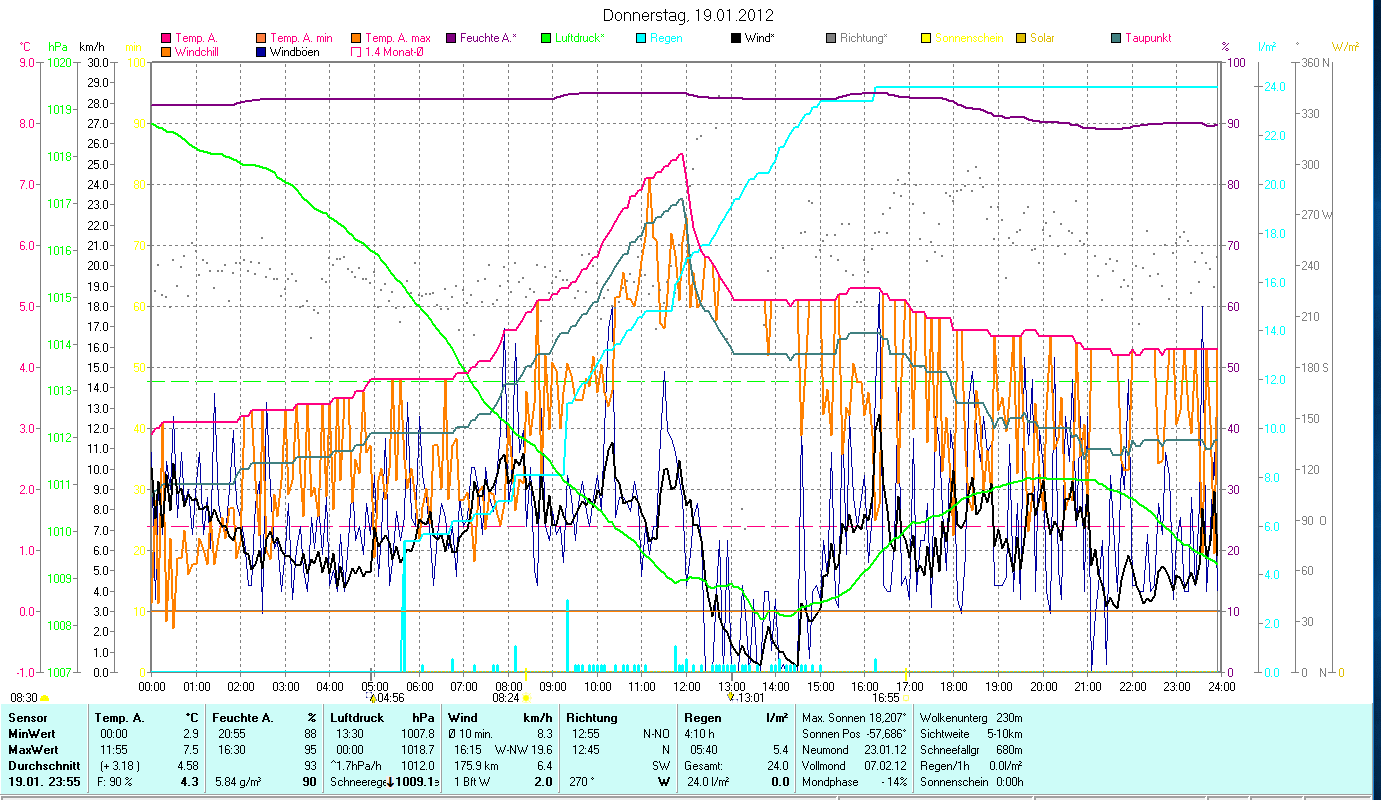1381x800 pixels.
Task: Click the Luftdruck* green legend square
Action: pos(546,38)
